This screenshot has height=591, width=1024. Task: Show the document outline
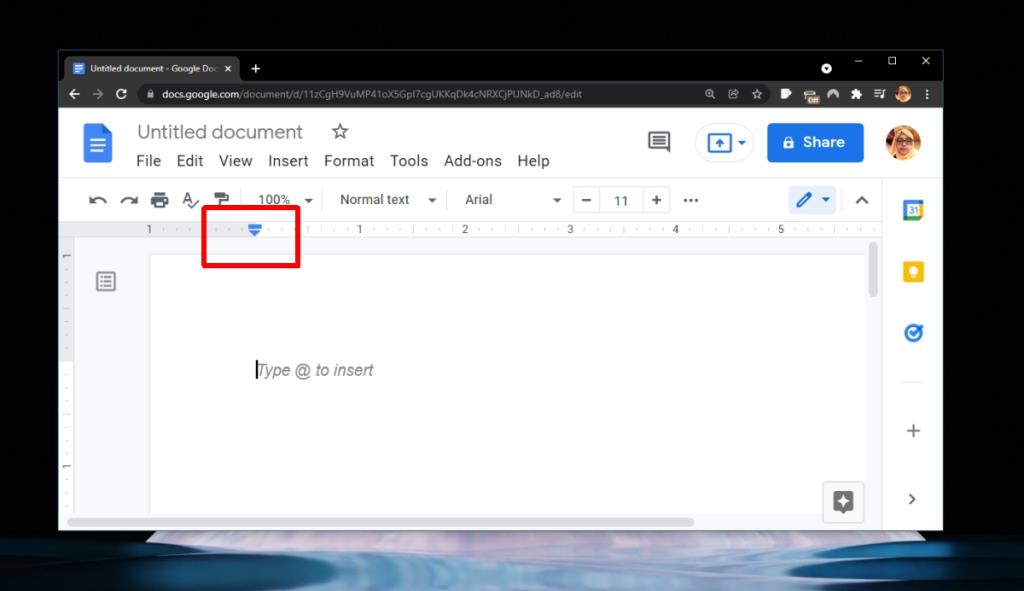click(x=105, y=281)
